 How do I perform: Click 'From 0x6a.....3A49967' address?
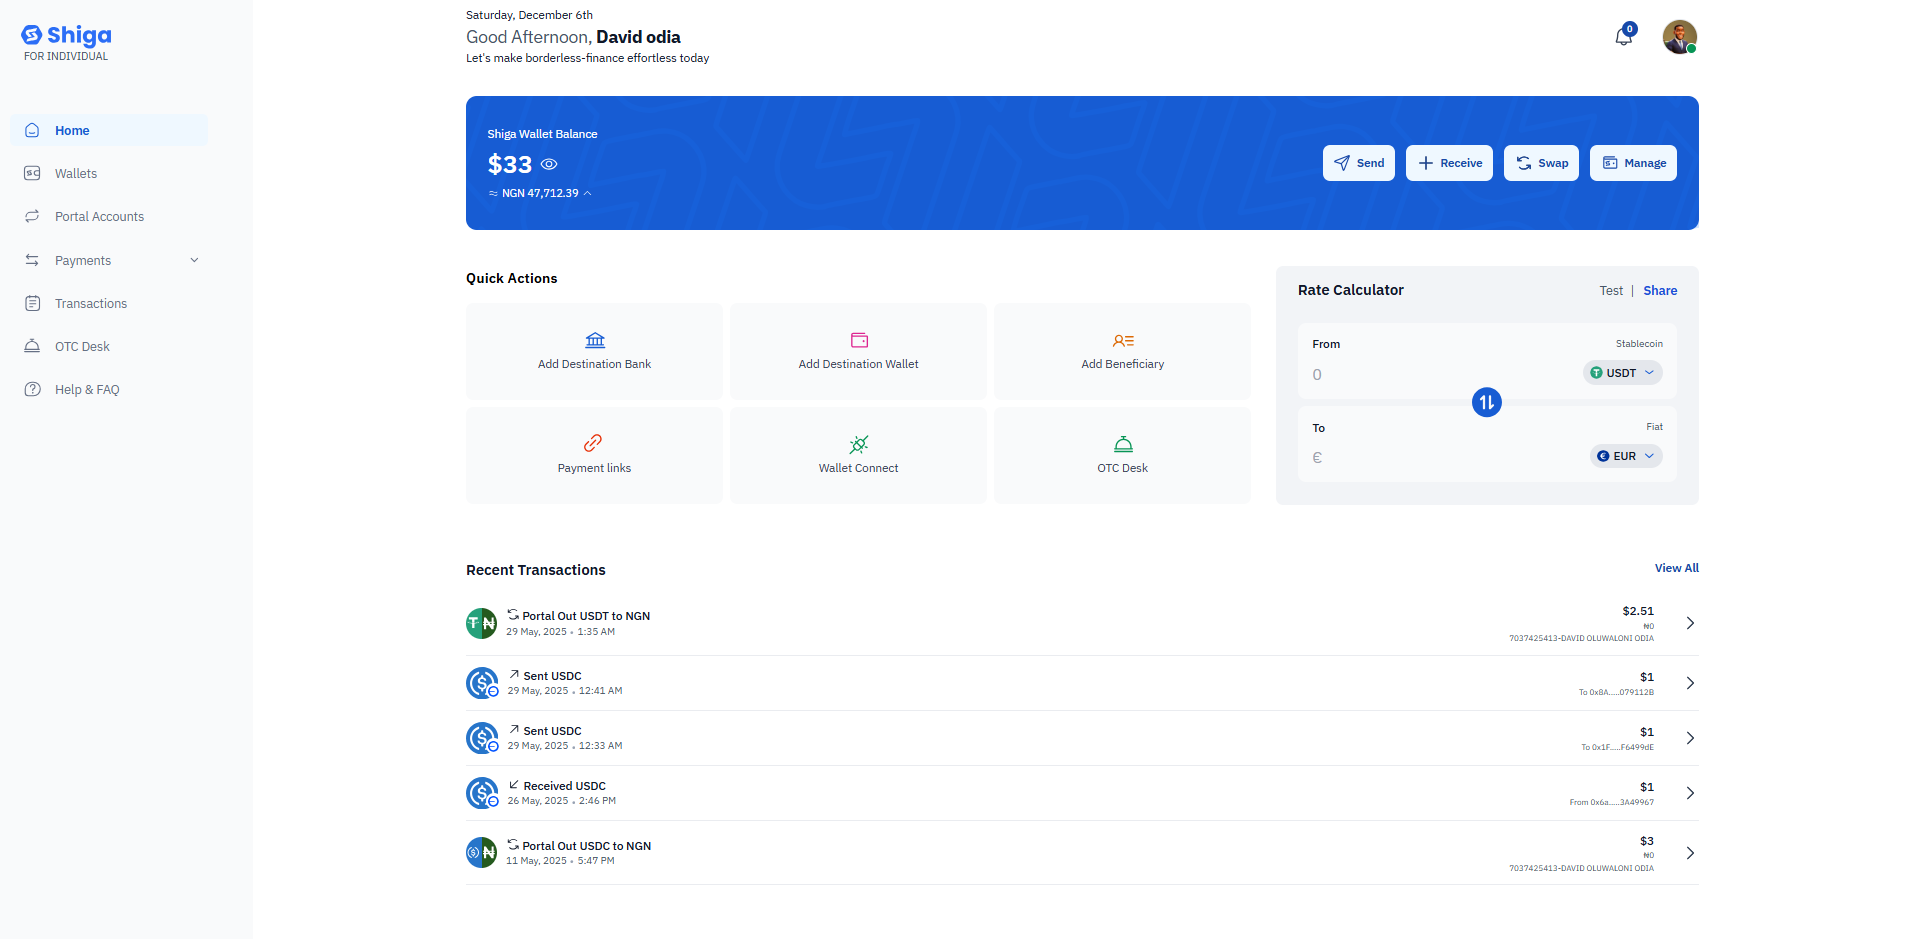pyautogui.click(x=1611, y=802)
